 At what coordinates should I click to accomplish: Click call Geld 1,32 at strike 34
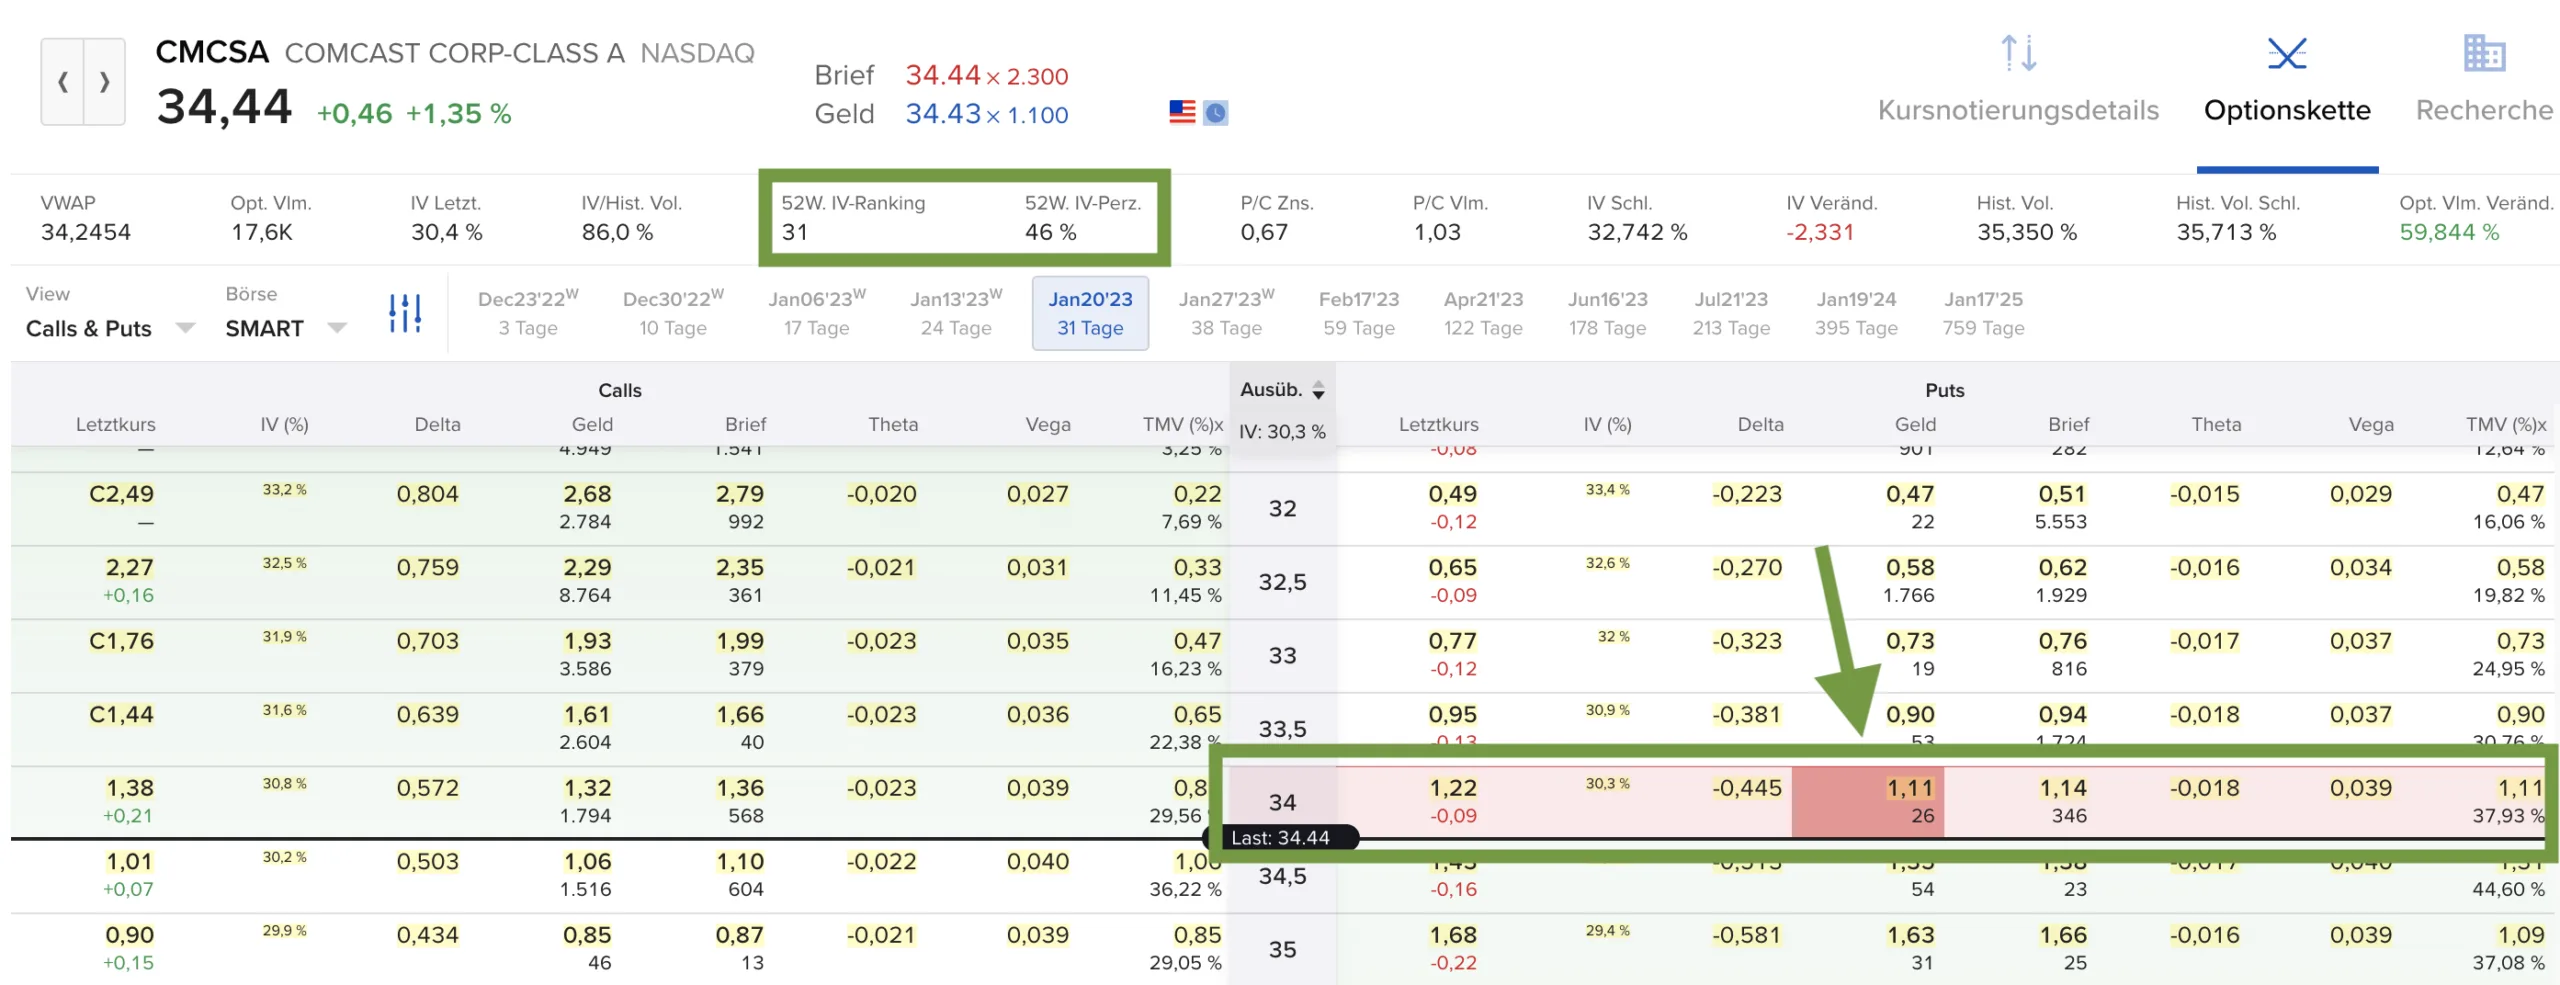587,789
